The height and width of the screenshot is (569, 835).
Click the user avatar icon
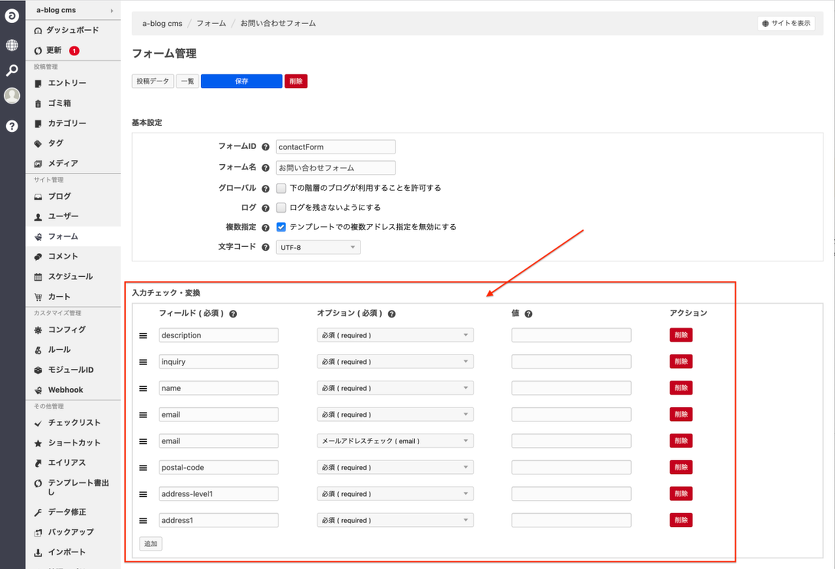point(12,96)
